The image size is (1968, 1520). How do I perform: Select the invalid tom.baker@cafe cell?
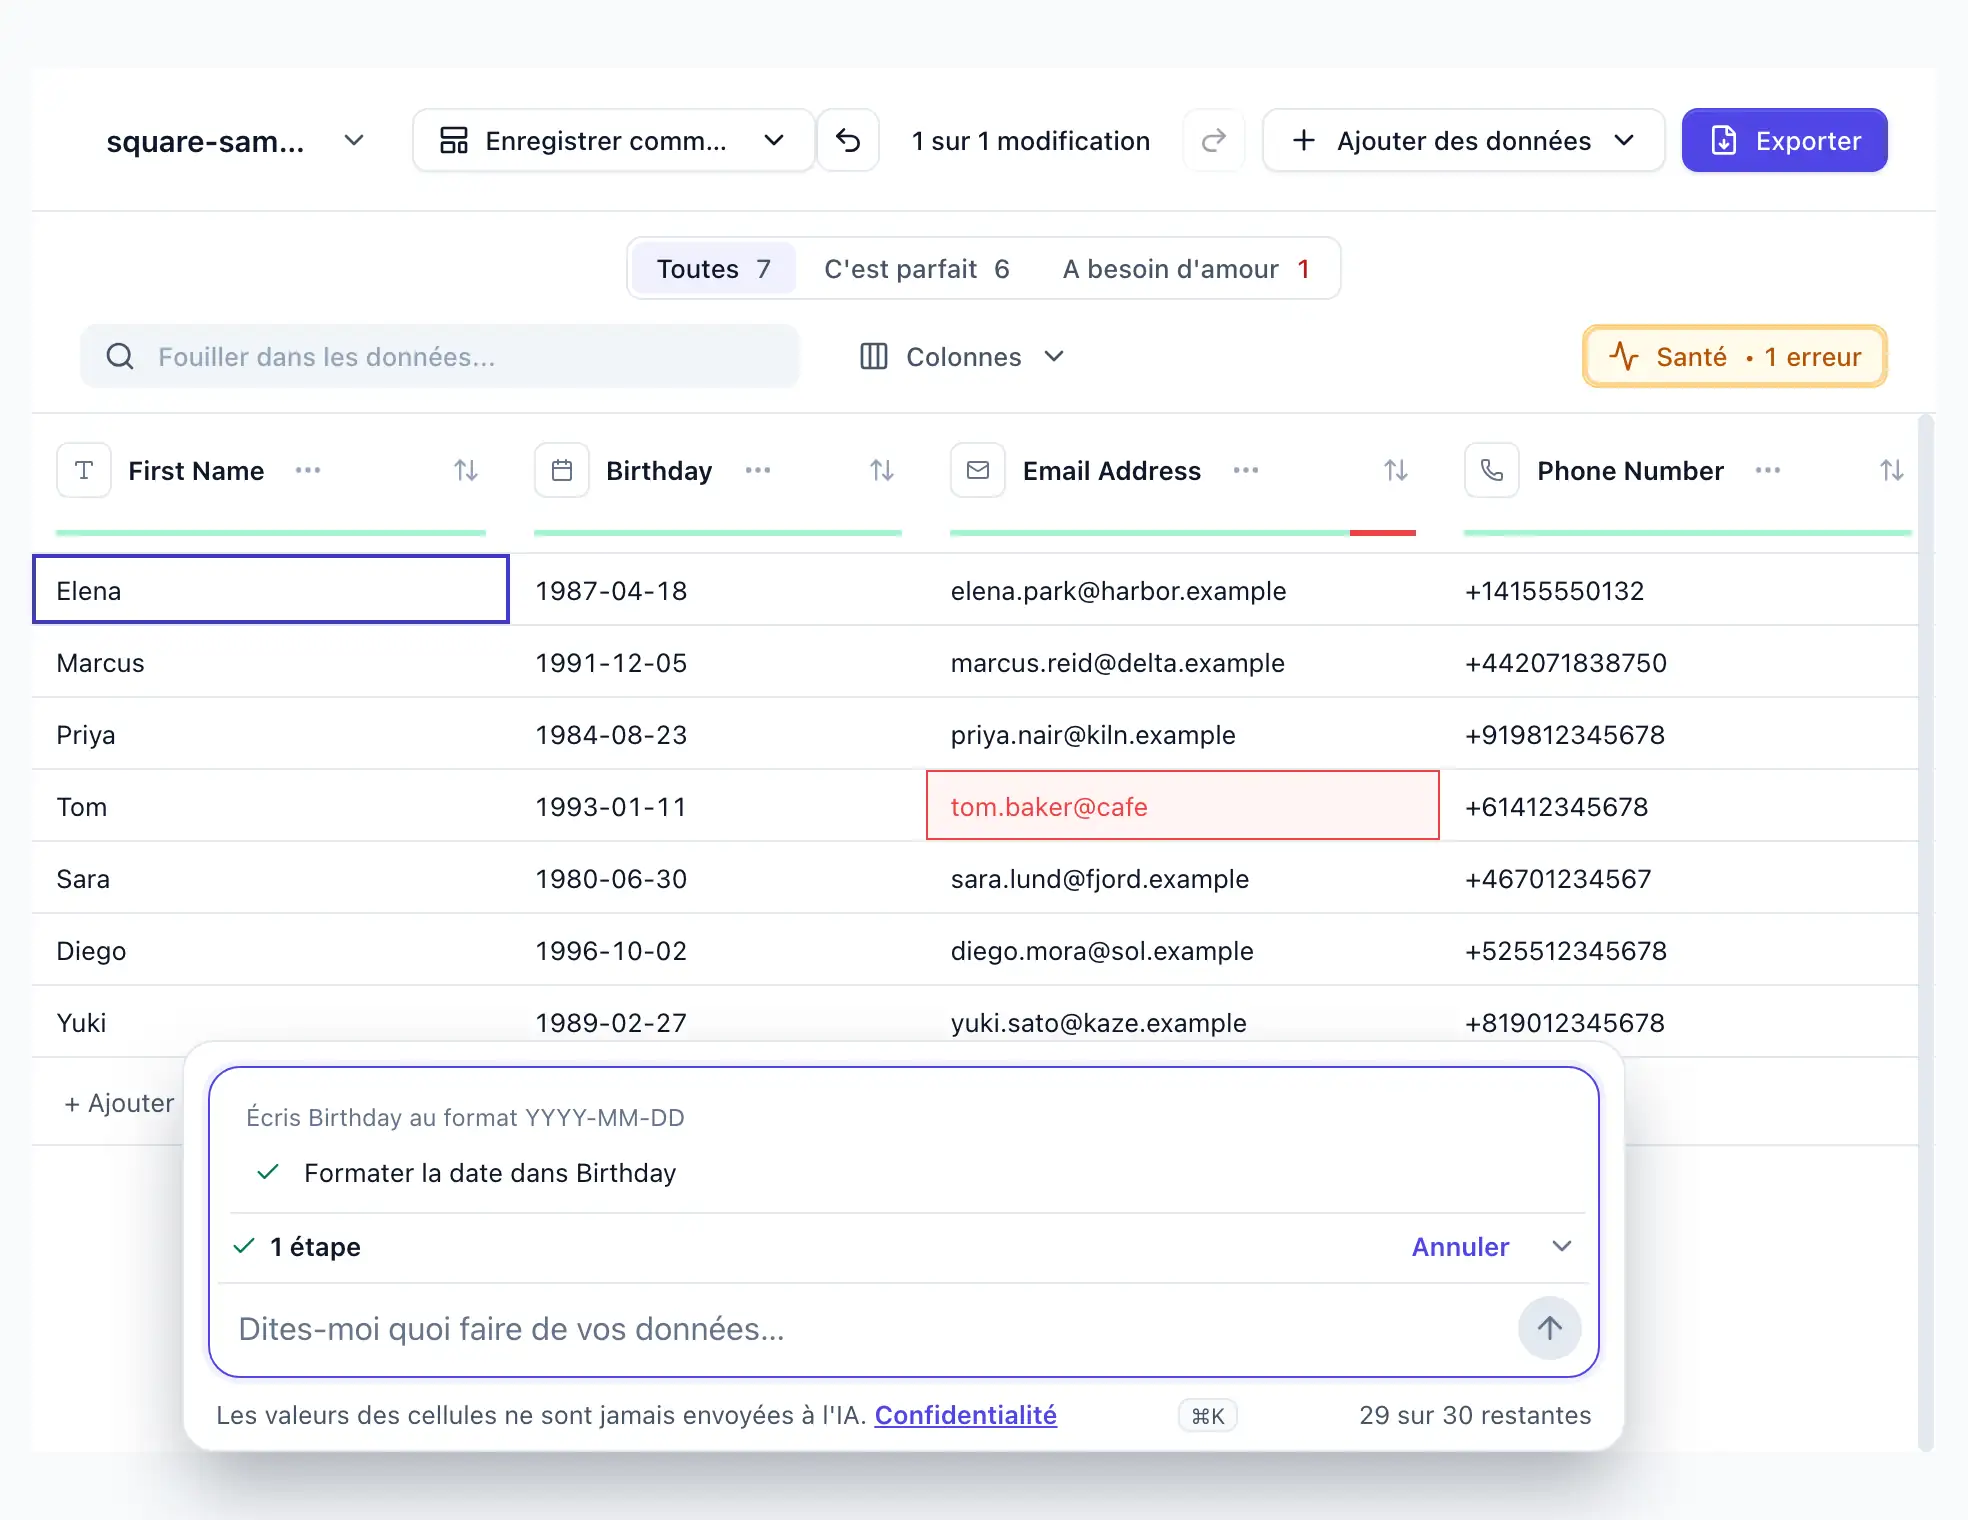(x=1182, y=805)
